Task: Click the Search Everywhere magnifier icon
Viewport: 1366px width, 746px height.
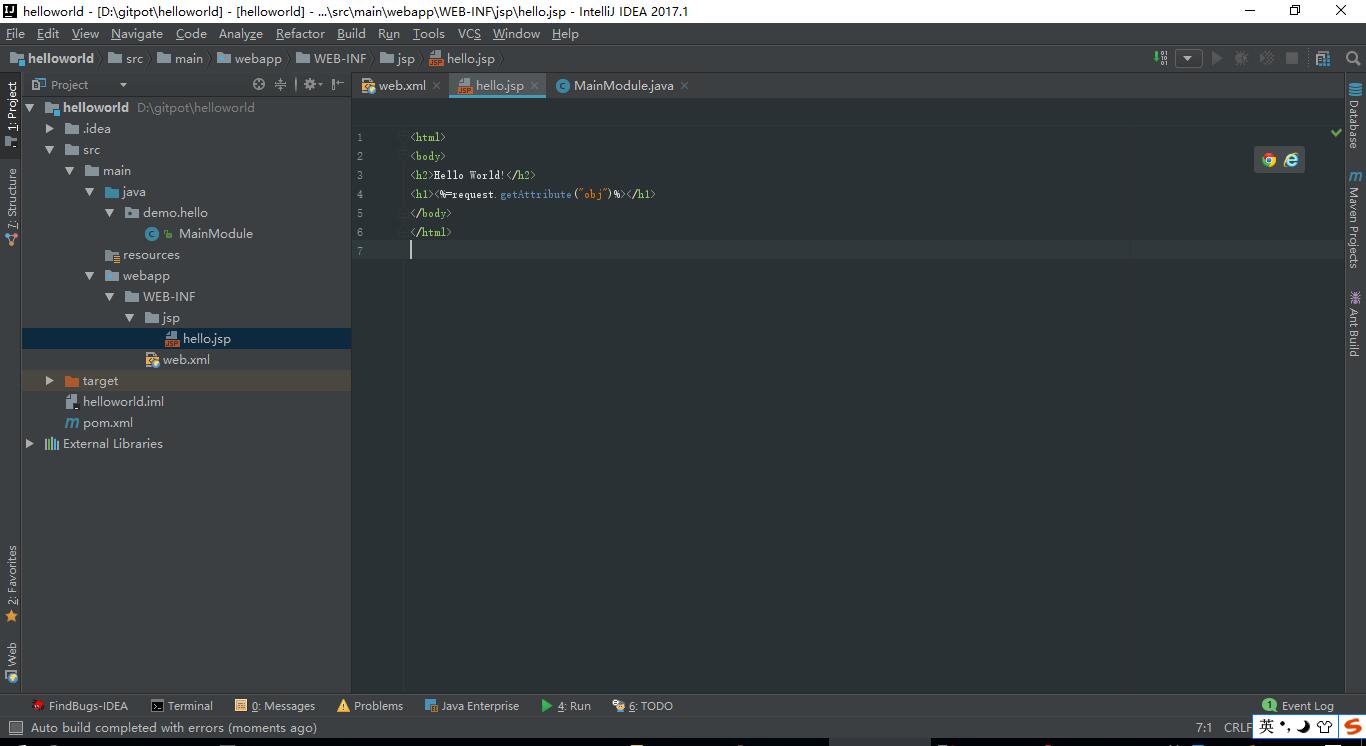Action: click(x=1354, y=58)
